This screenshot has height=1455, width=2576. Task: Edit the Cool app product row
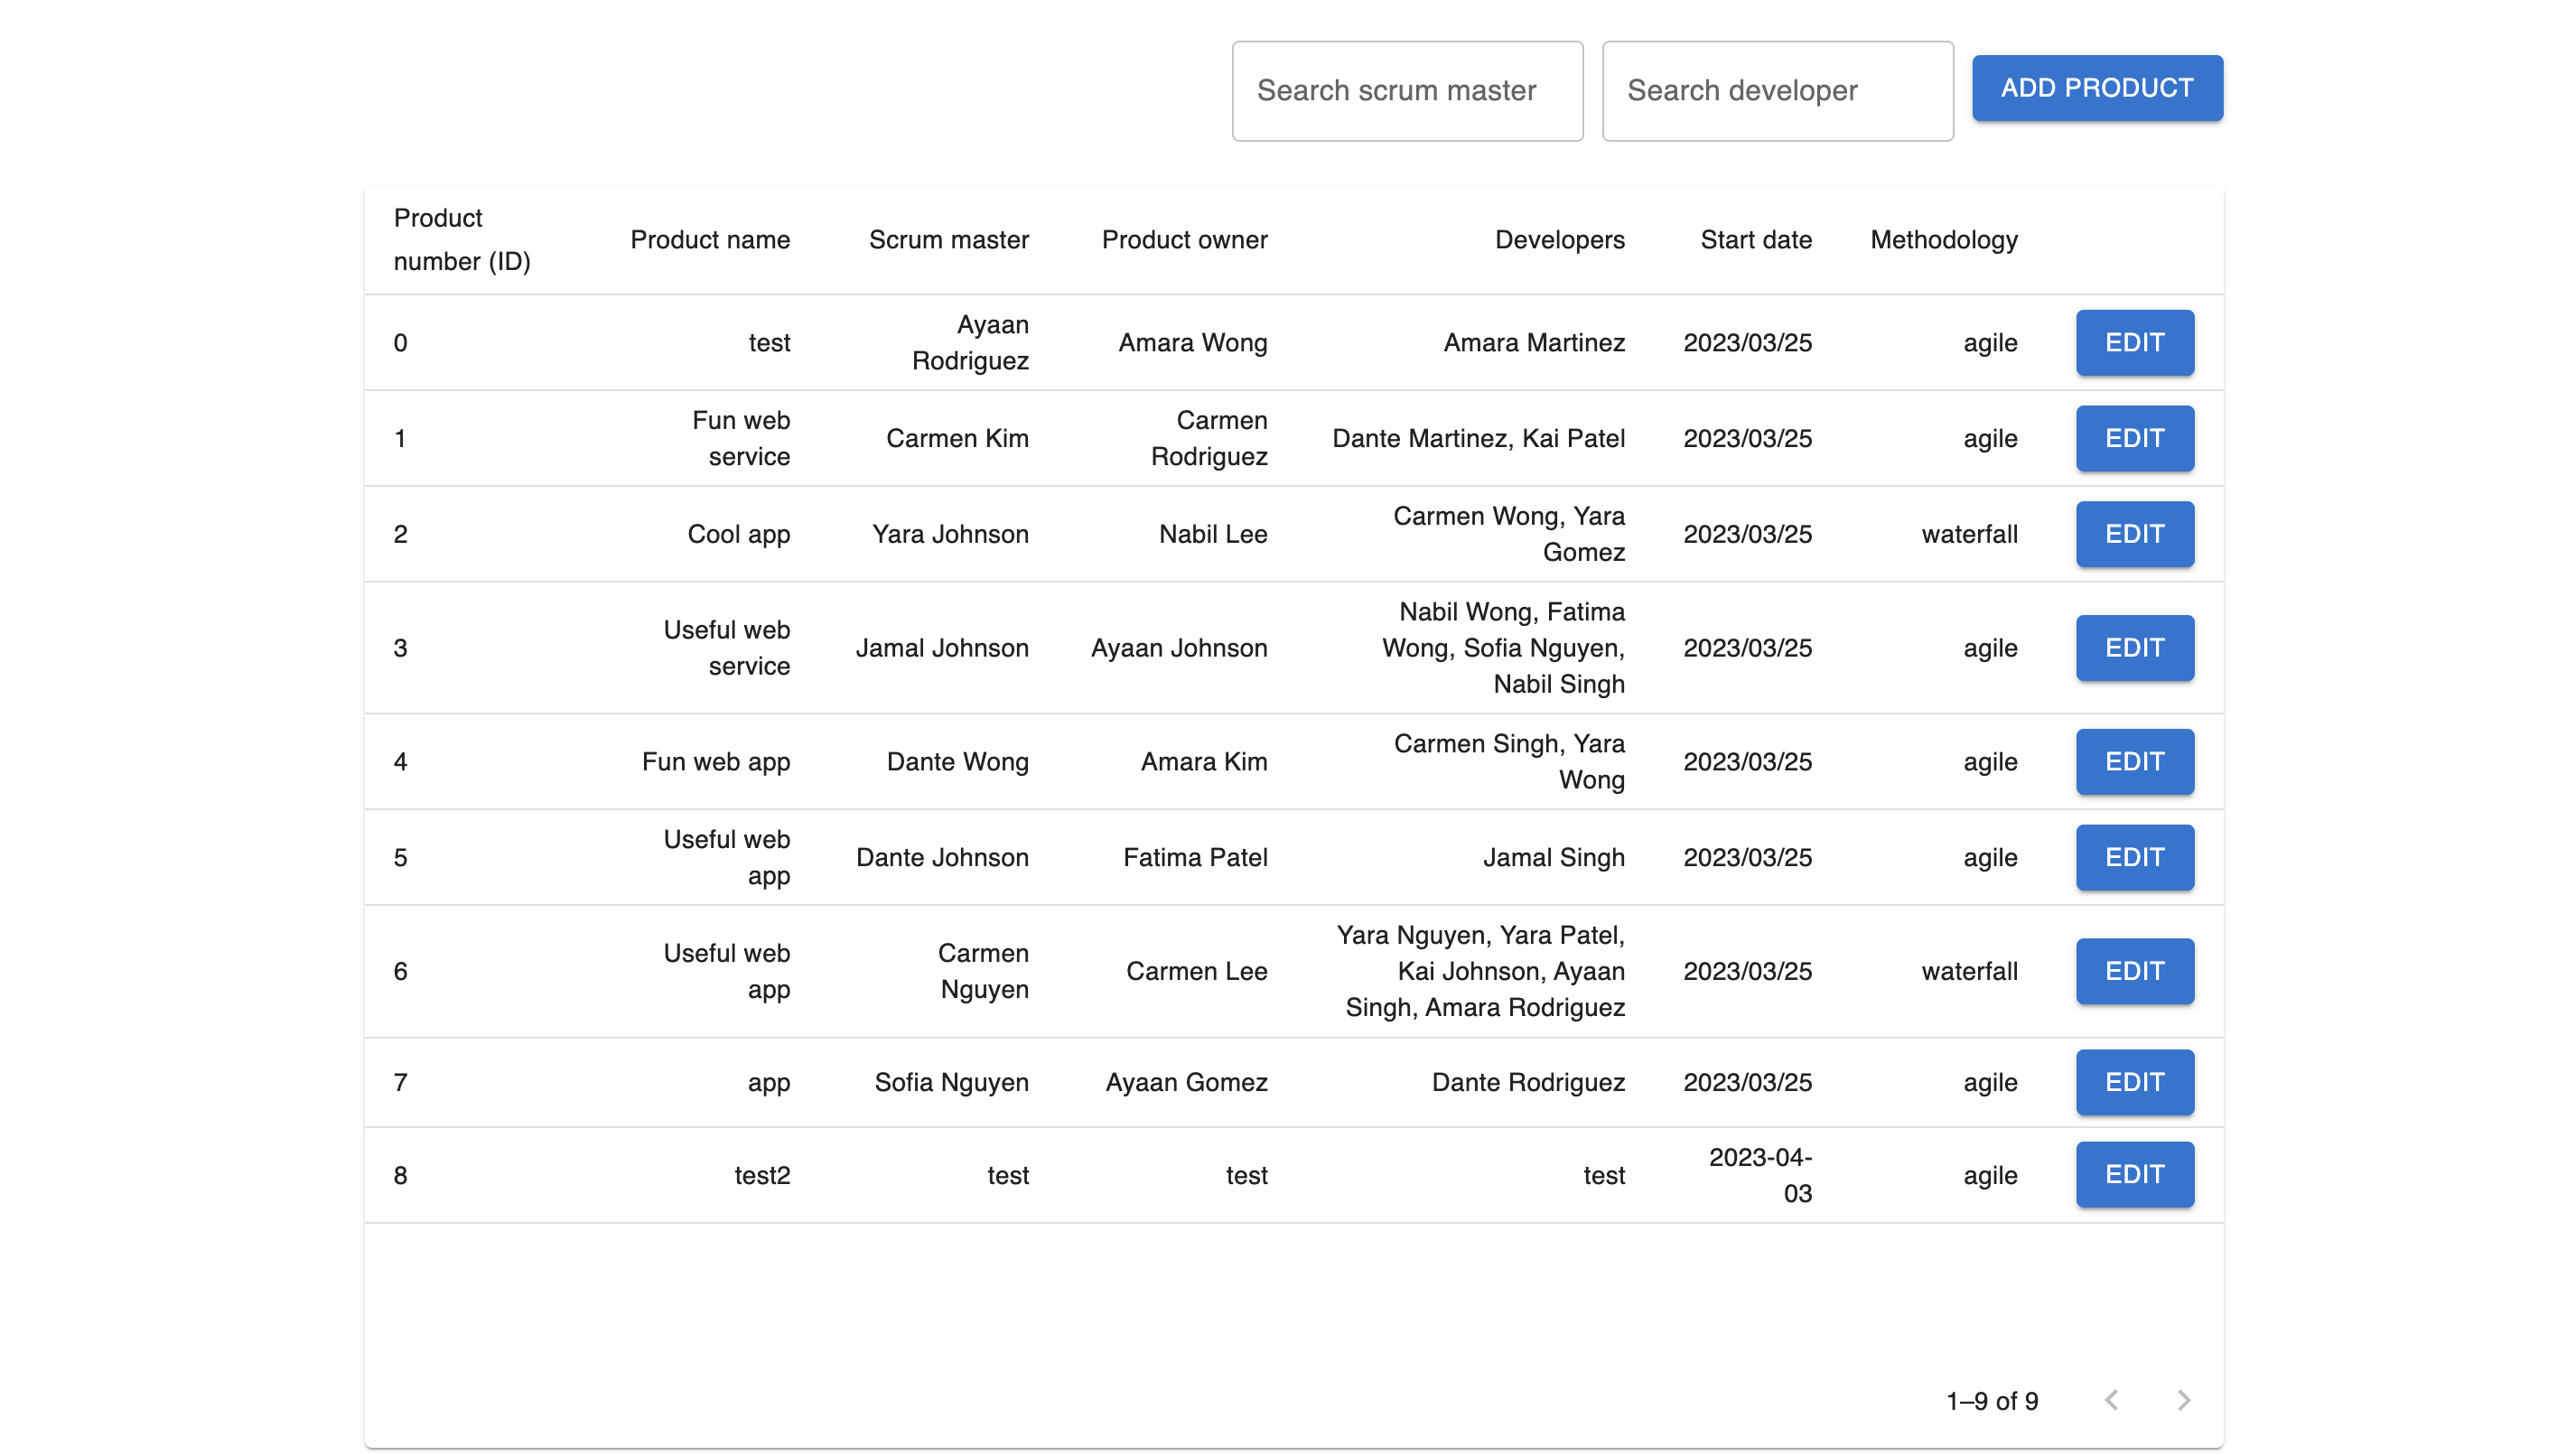click(x=2135, y=534)
